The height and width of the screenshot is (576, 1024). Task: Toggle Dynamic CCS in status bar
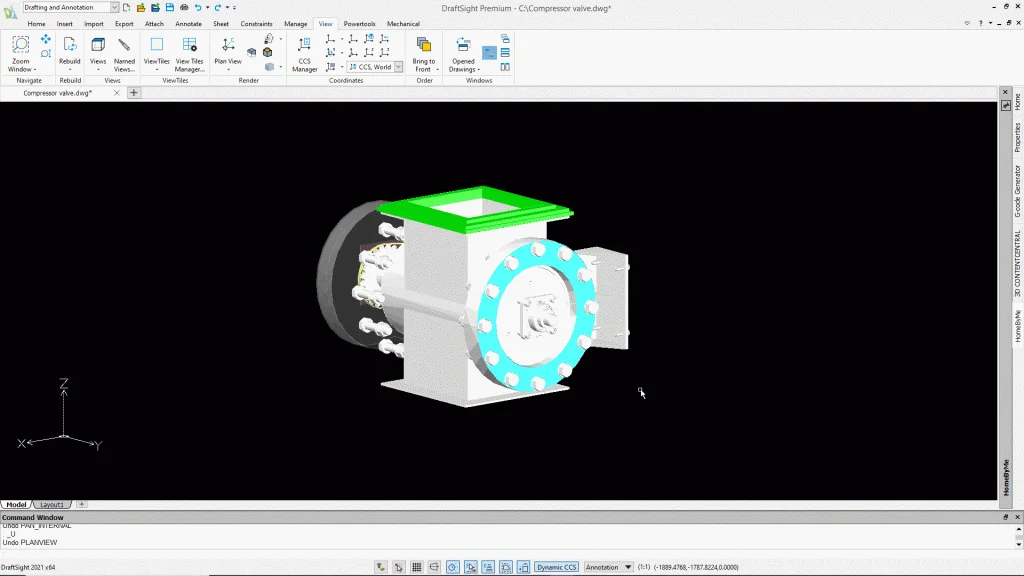coord(556,567)
